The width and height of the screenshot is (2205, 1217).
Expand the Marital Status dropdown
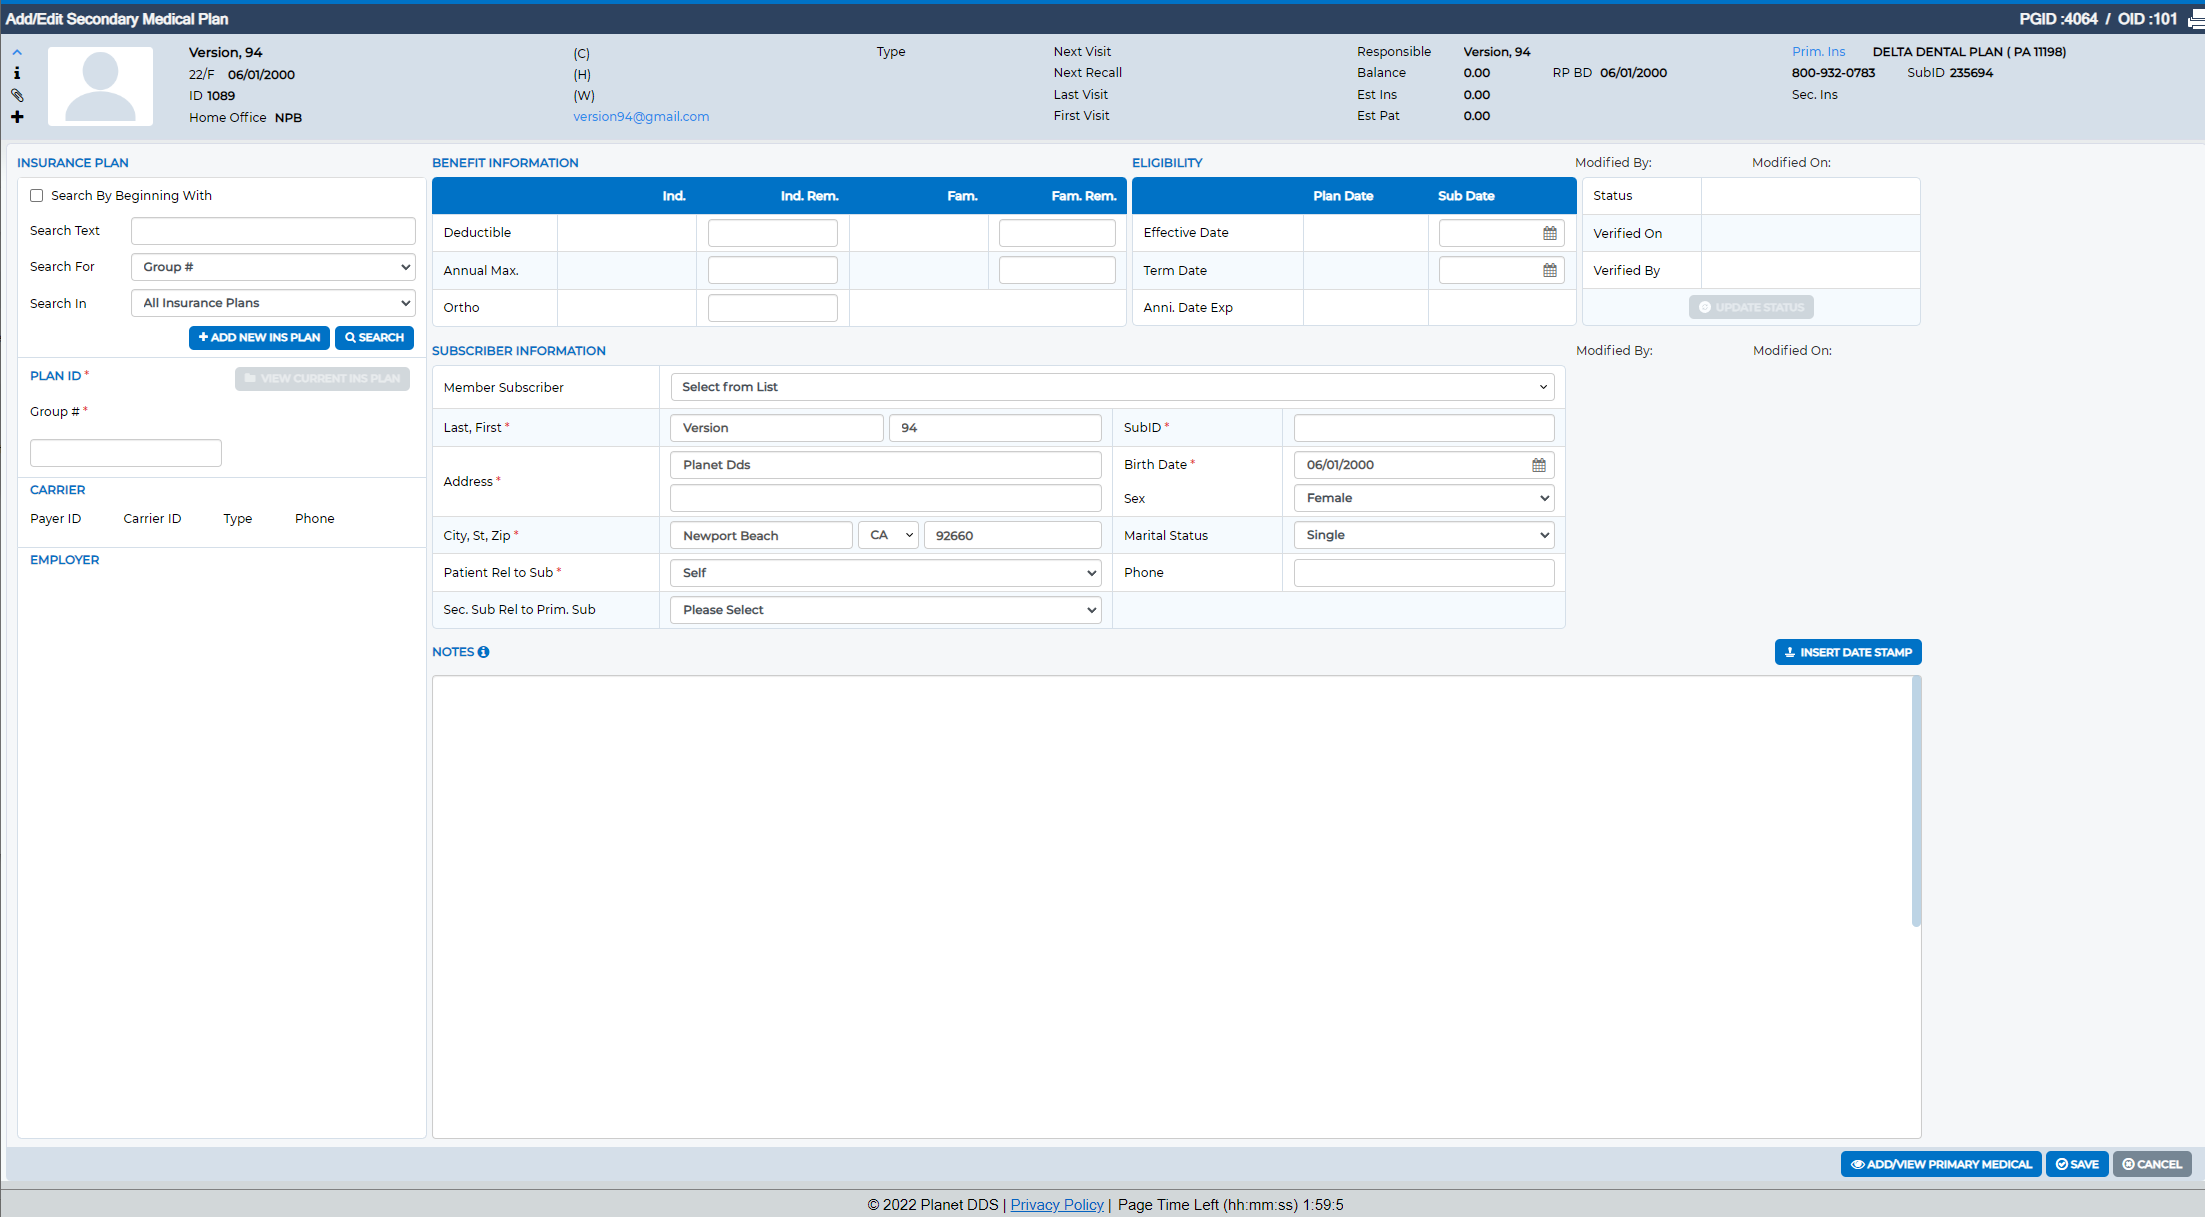[x=1424, y=535]
